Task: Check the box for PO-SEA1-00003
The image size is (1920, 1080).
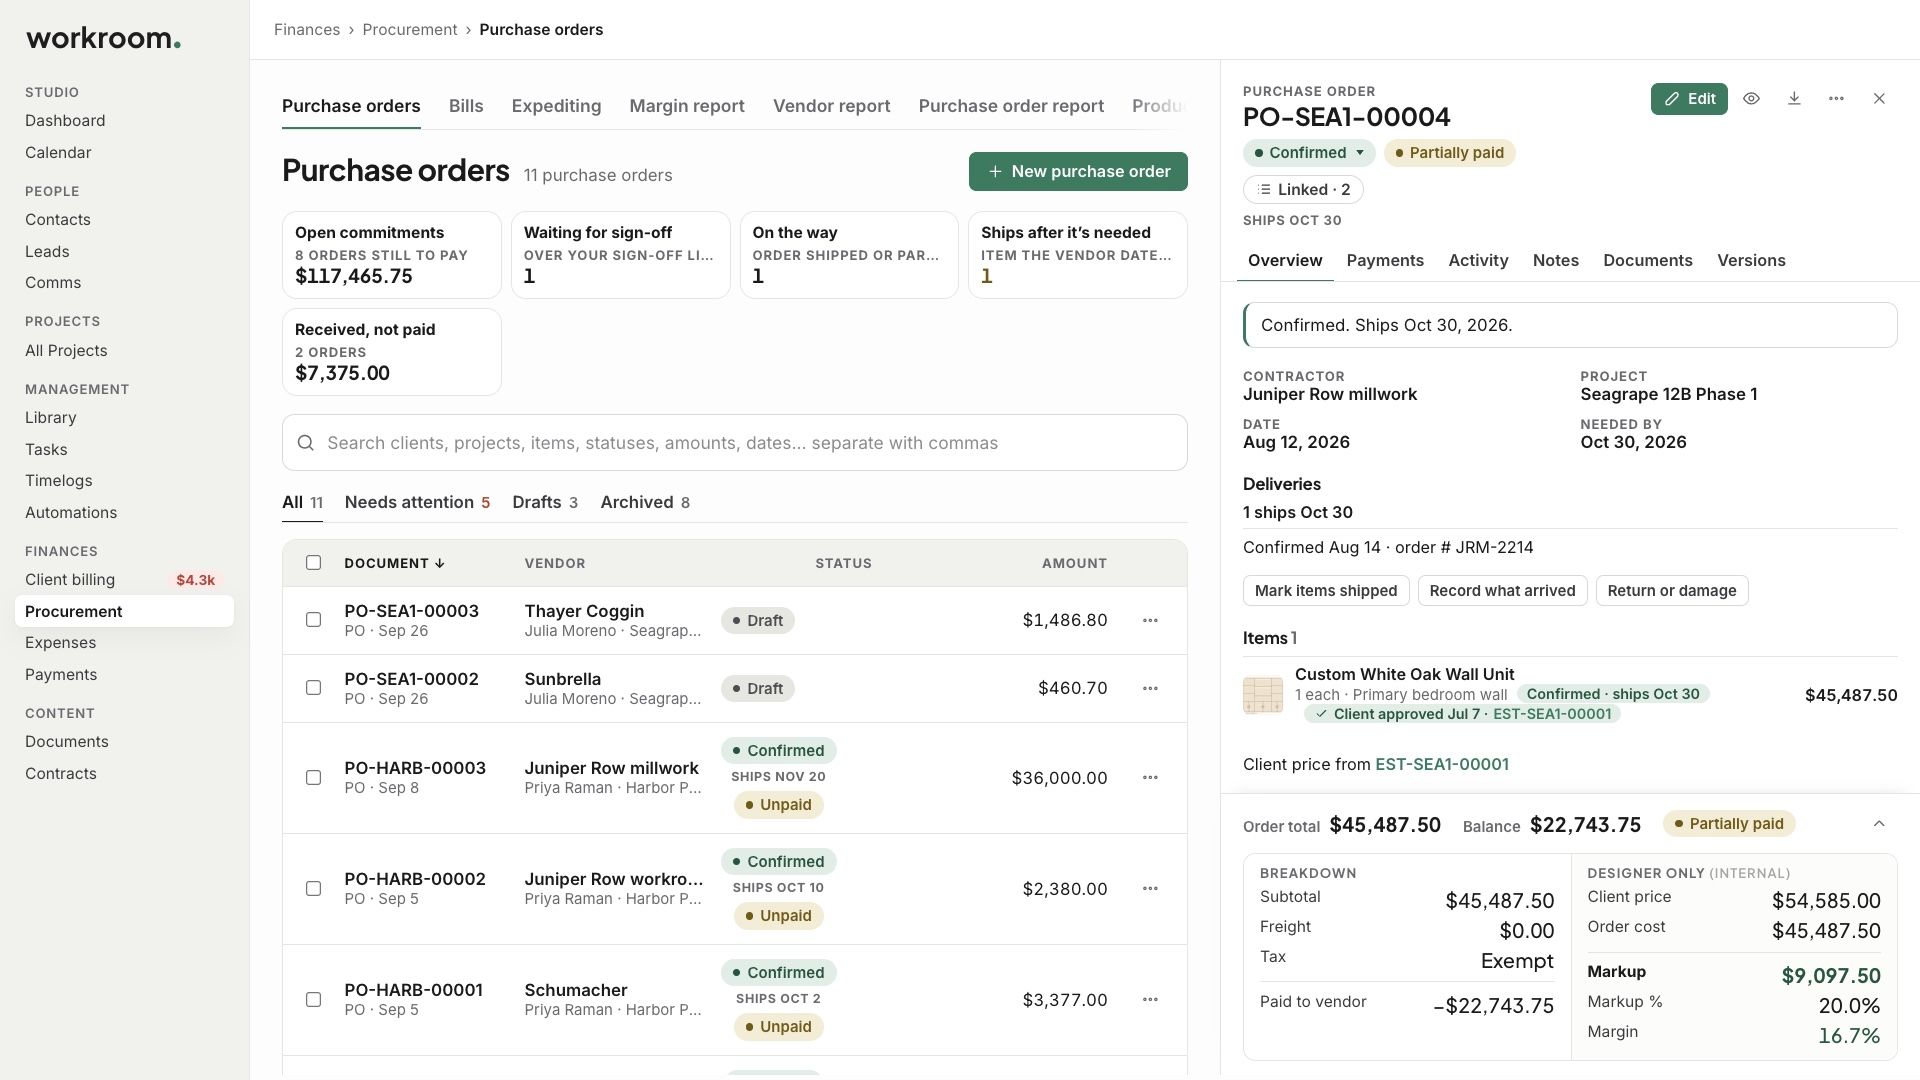Action: [313, 620]
